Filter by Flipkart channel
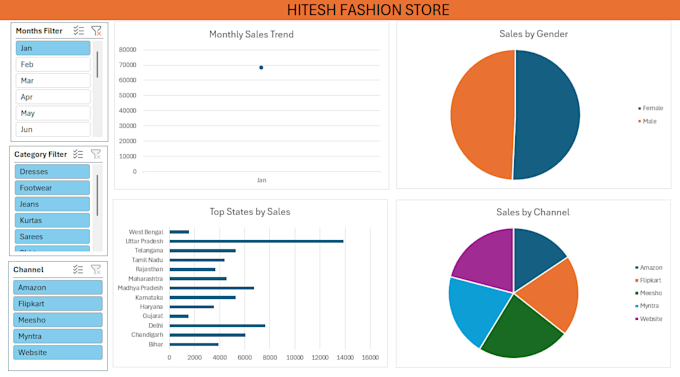Viewport: 680px width, 377px height. pos(58,304)
